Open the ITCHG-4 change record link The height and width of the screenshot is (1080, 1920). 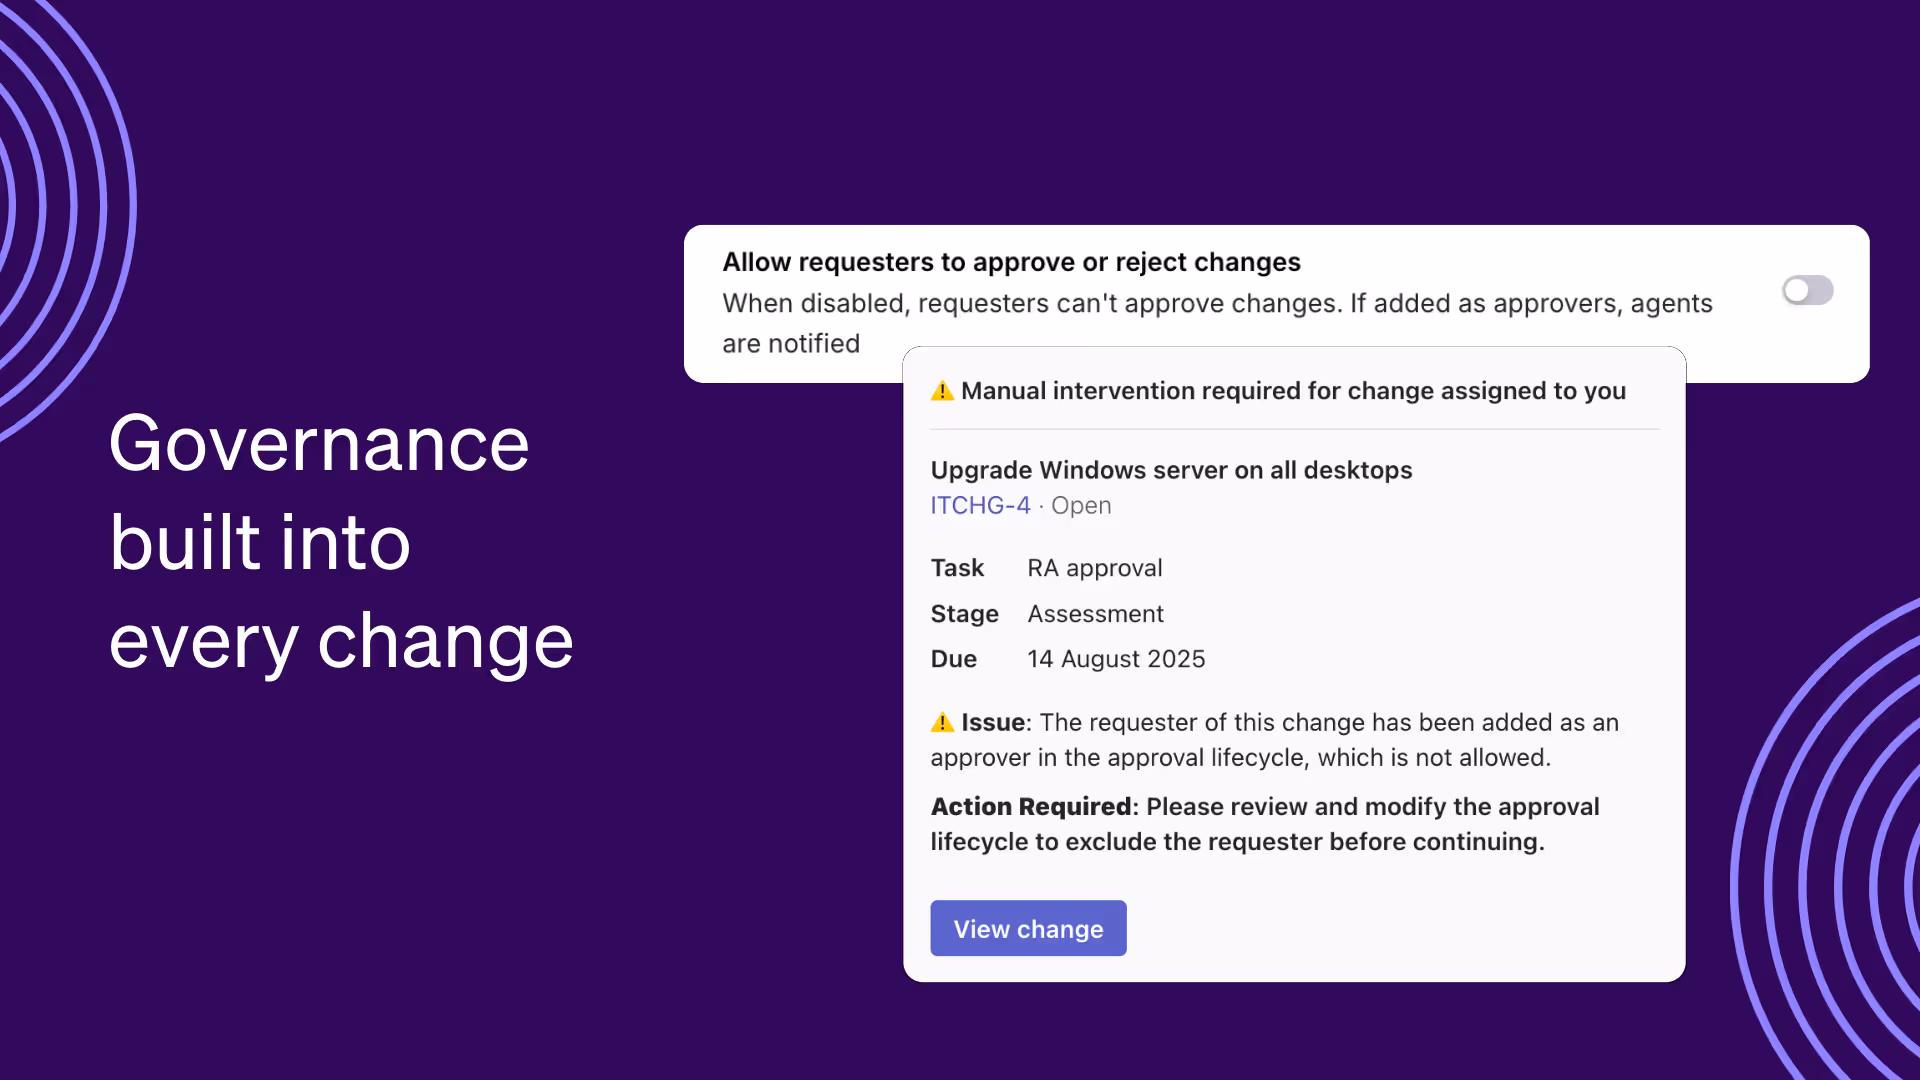pos(979,505)
